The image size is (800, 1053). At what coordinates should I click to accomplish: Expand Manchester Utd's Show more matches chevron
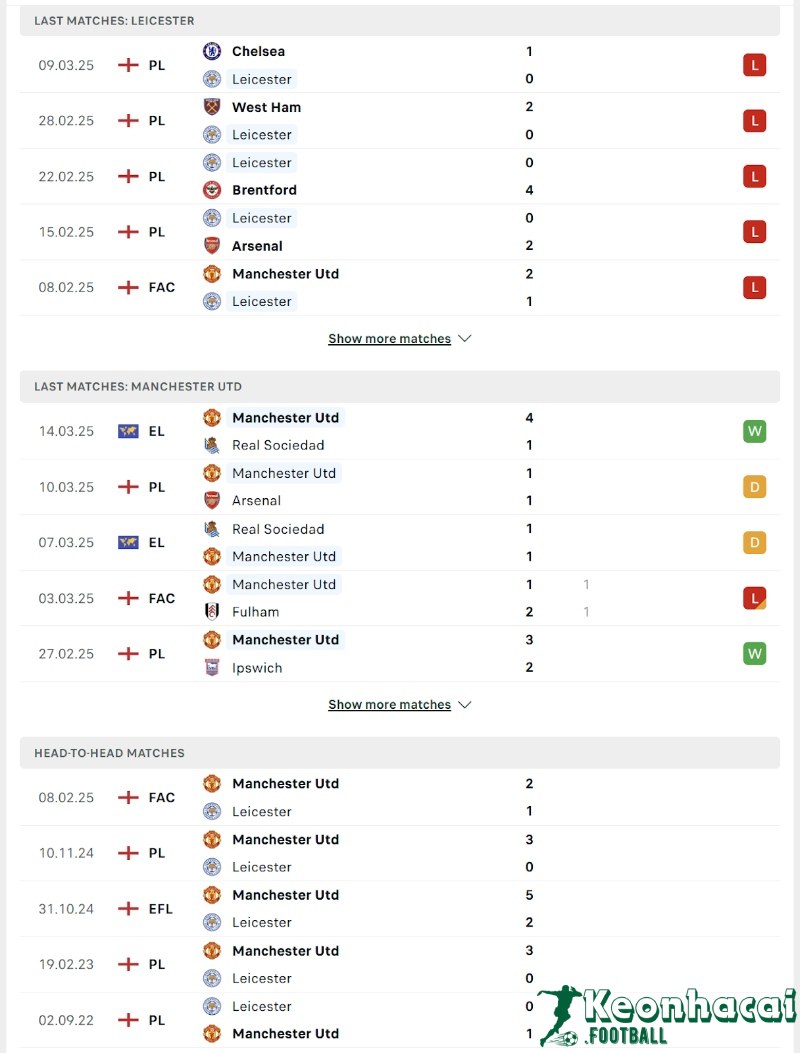464,704
